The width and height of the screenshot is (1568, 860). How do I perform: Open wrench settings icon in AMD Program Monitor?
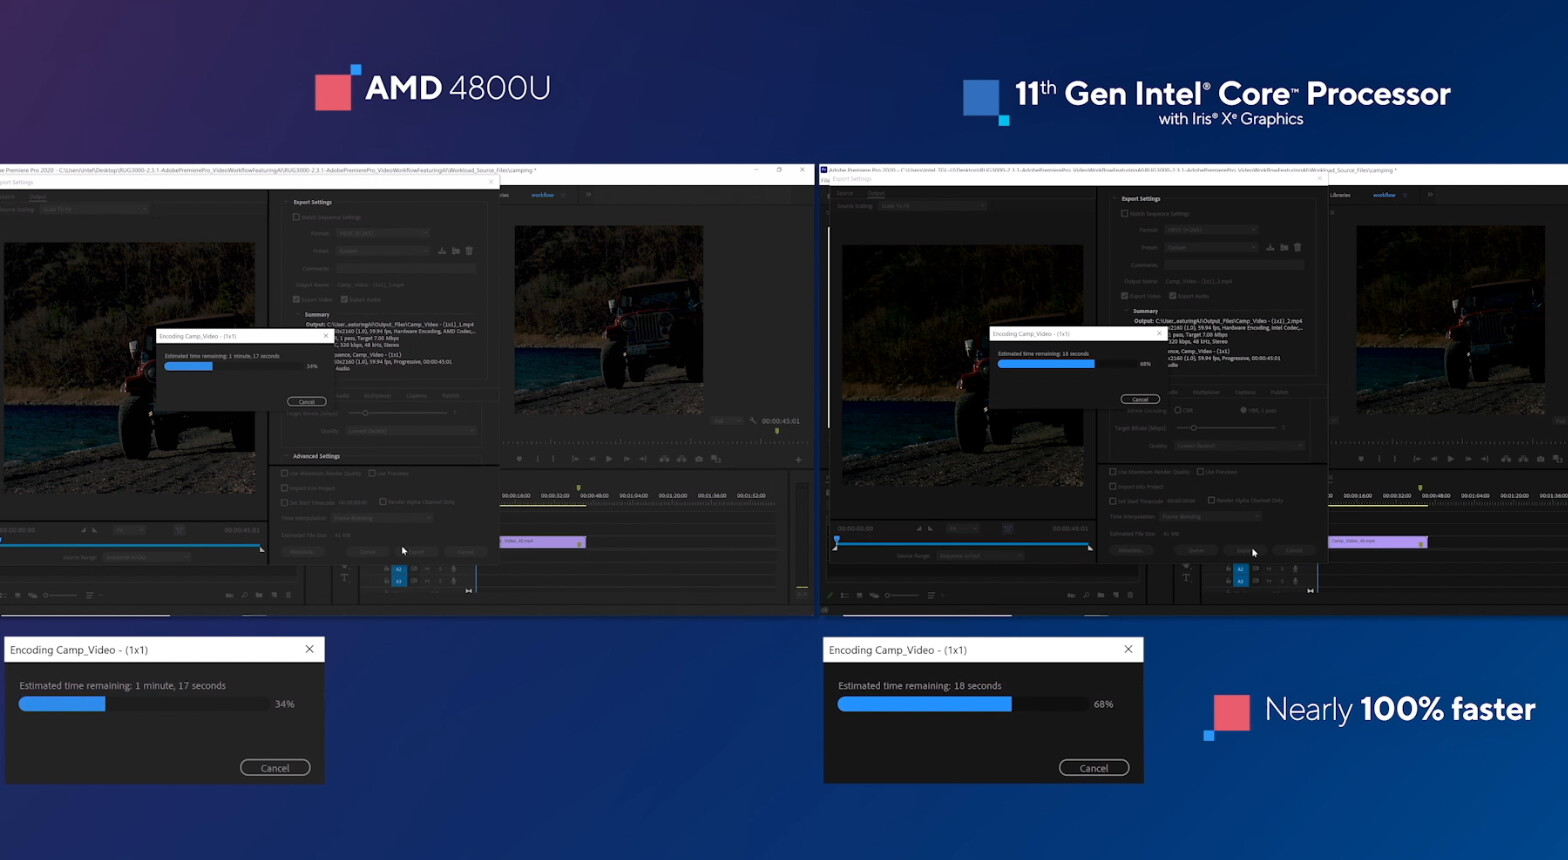pyautogui.click(x=753, y=421)
